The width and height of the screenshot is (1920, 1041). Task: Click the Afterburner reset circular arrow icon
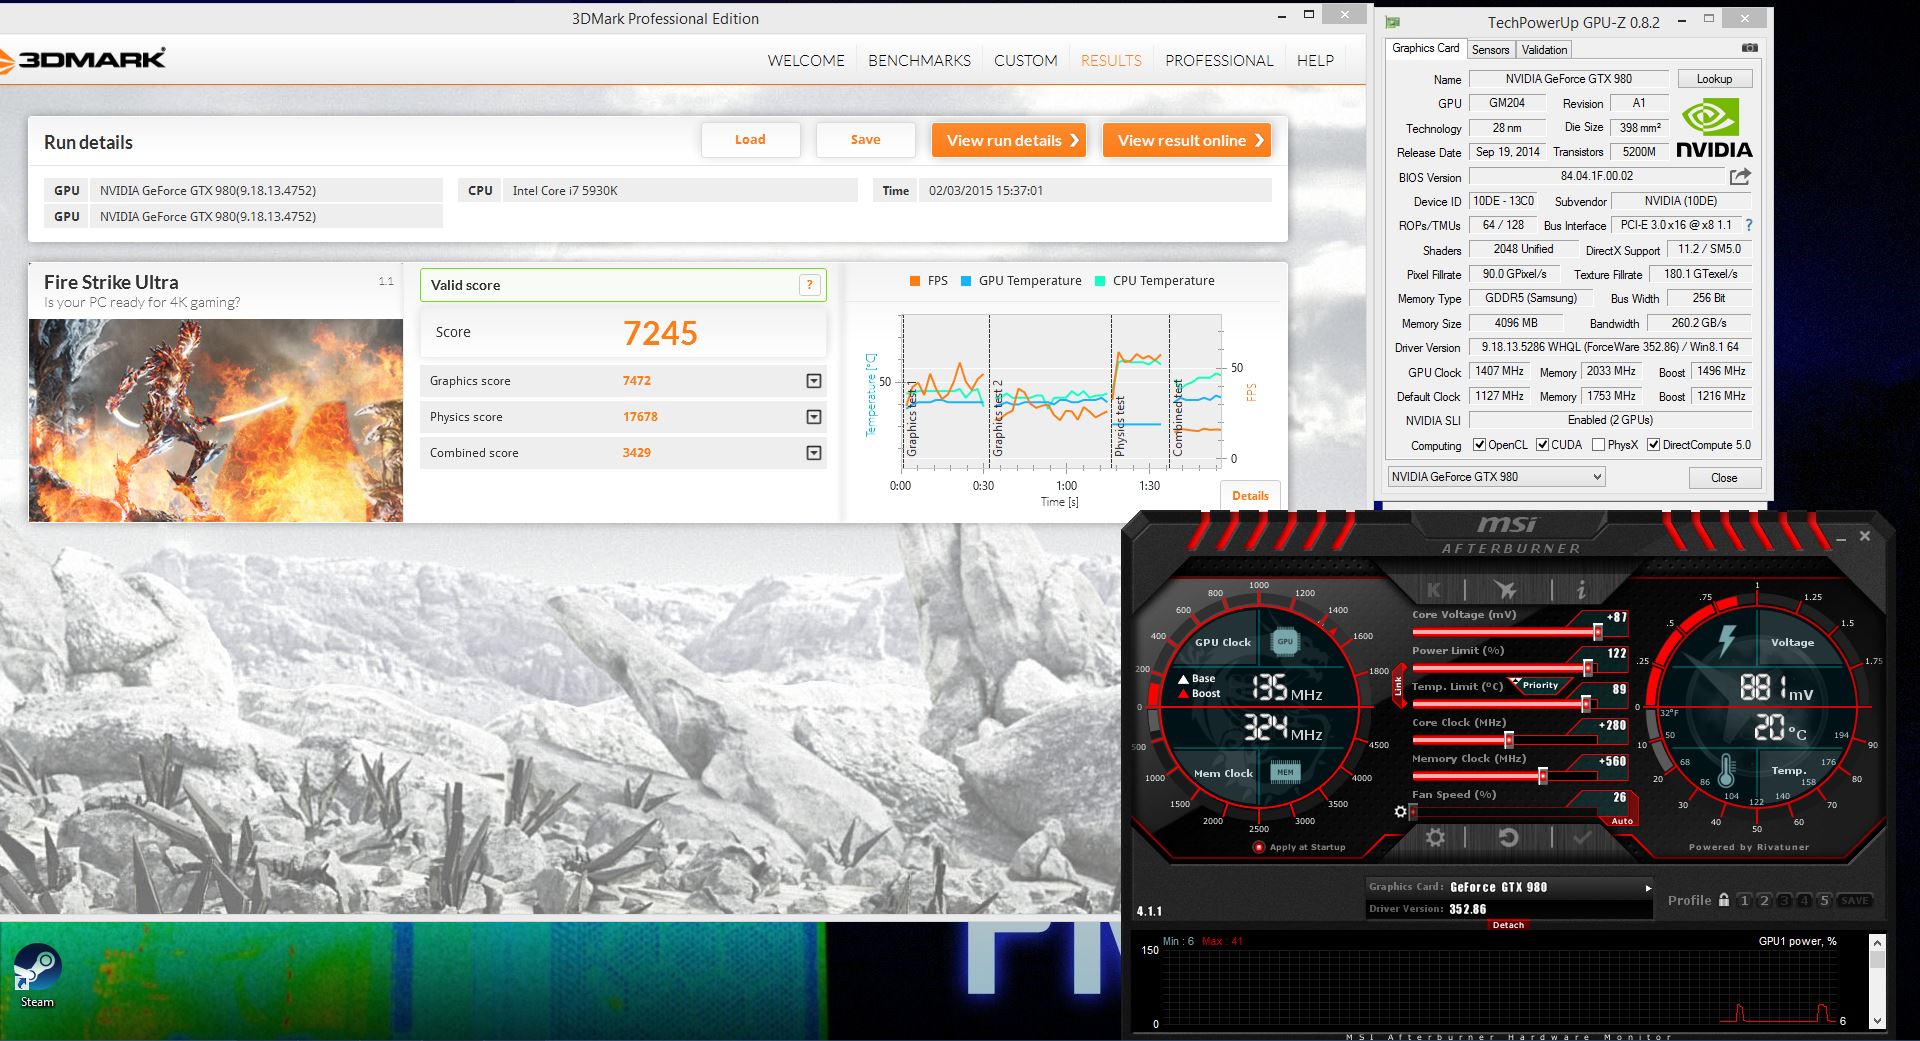click(x=1508, y=838)
